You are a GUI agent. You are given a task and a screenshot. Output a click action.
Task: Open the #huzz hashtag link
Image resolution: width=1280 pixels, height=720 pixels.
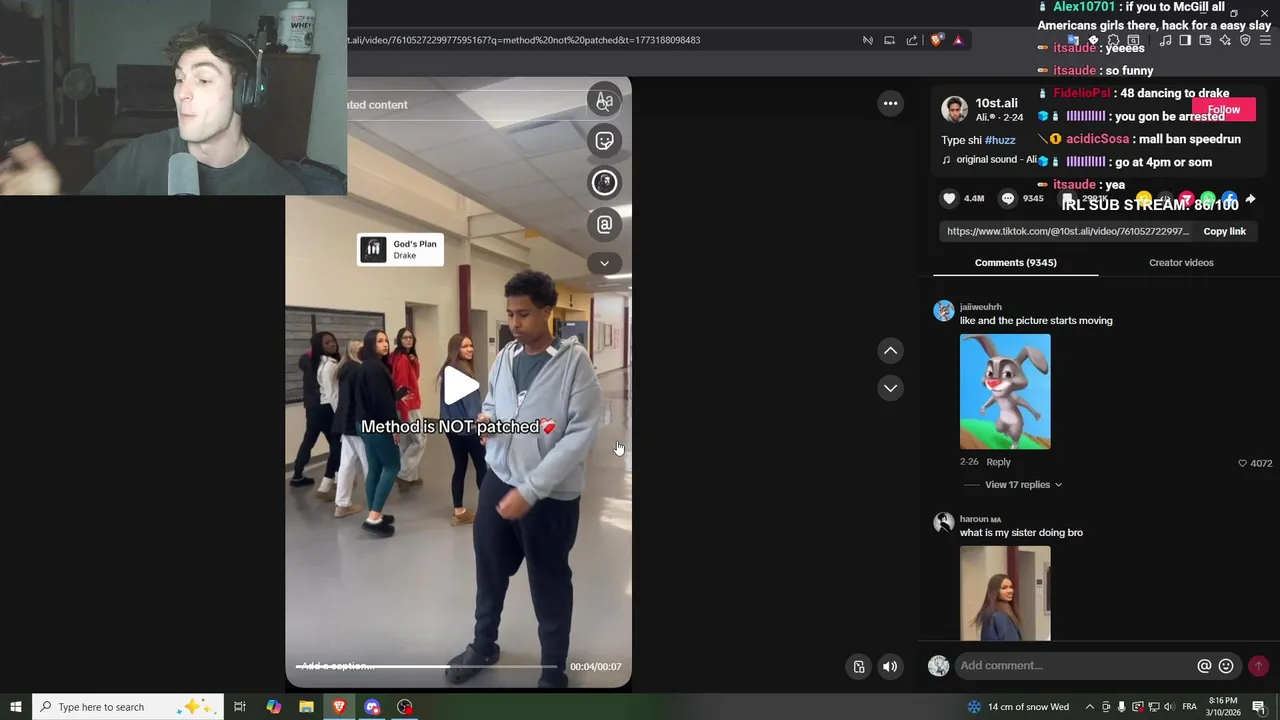click(x=1000, y=140)
